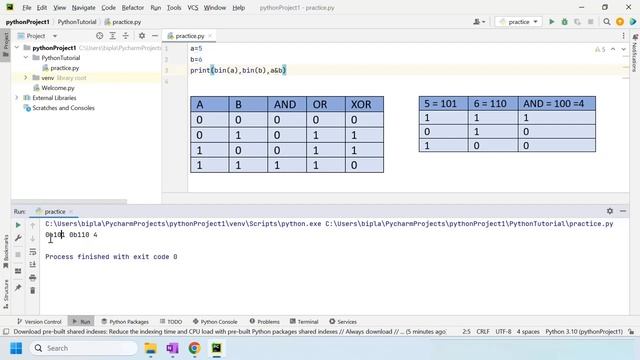
Task: Open the VCS menu
Action: click(x=193, y=8)
